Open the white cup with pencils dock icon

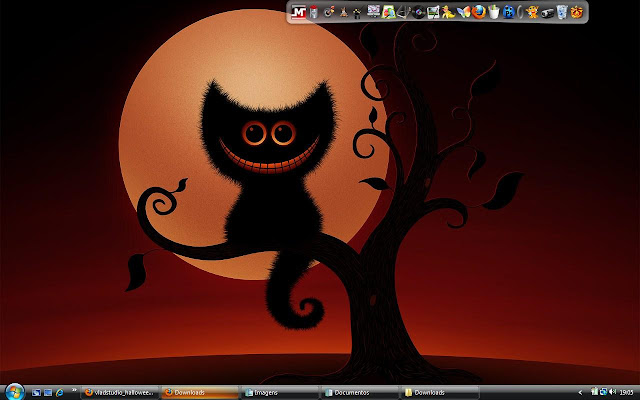tap(493, 12)
